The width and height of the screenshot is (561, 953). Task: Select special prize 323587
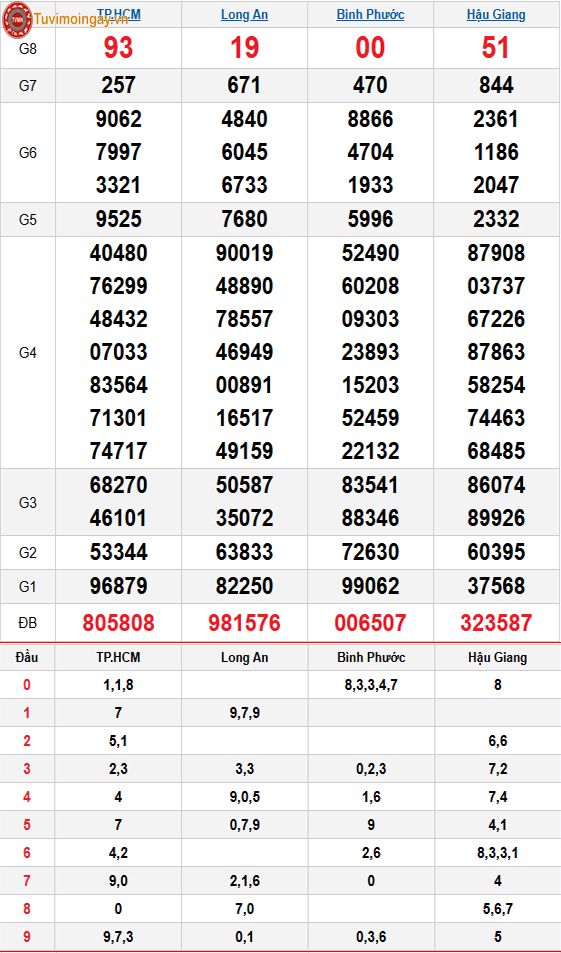pos(496,622)
